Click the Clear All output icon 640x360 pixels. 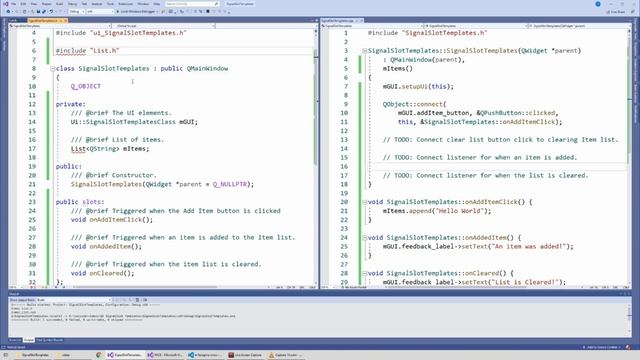click(138, 300)
